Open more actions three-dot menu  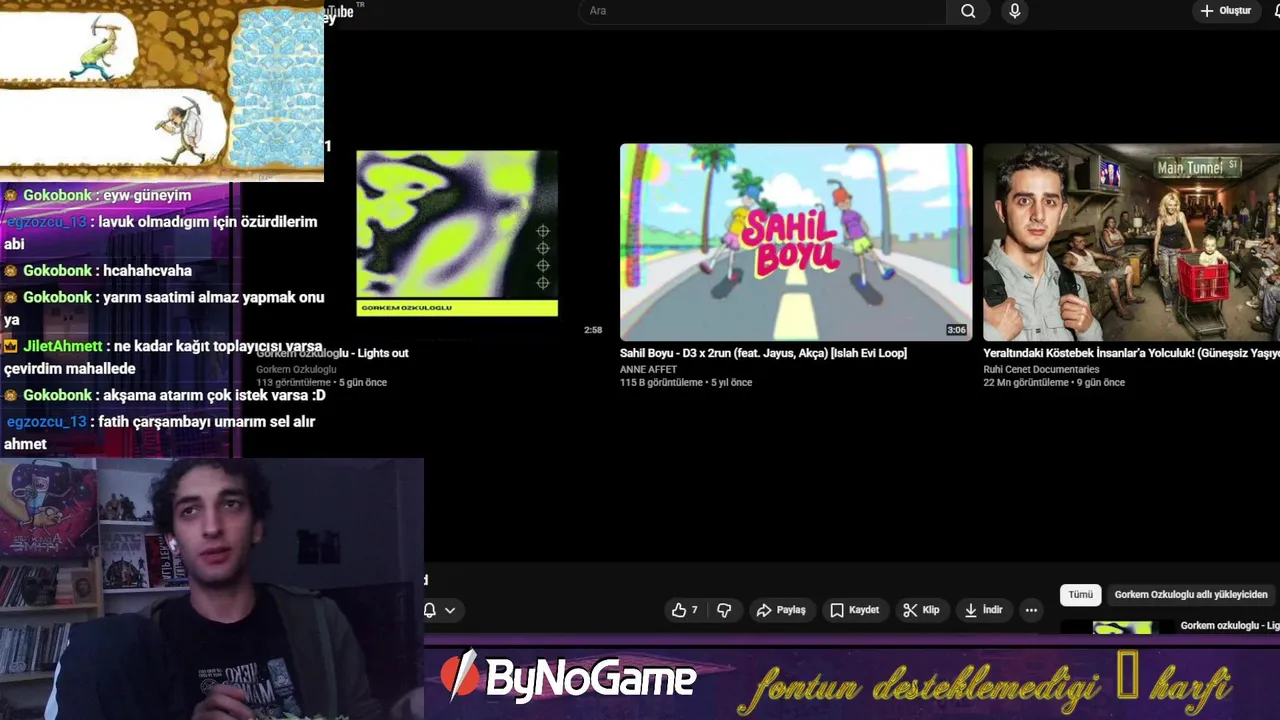coord(1031,610)
